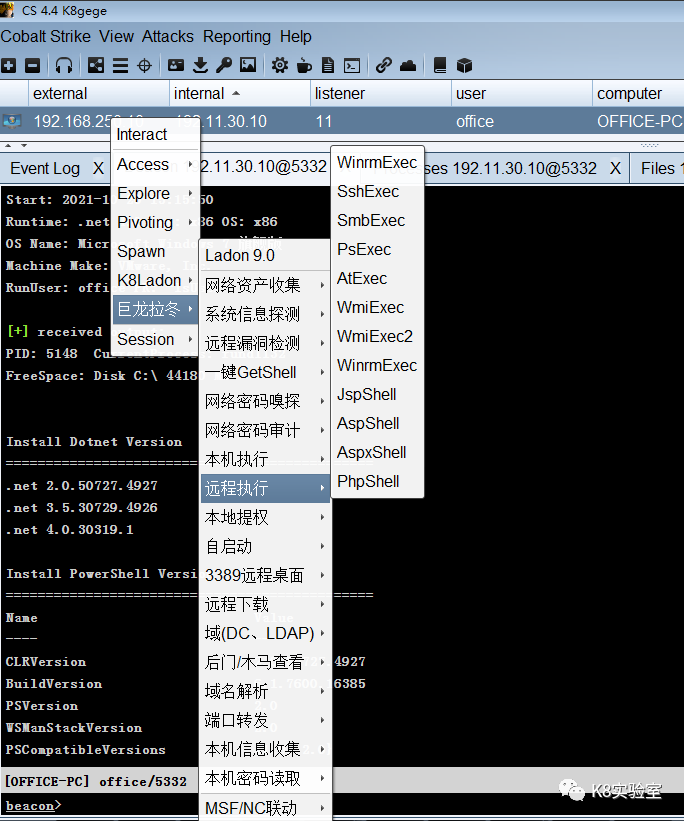Open Listeners via the headphones icon

tap(64, 65)
